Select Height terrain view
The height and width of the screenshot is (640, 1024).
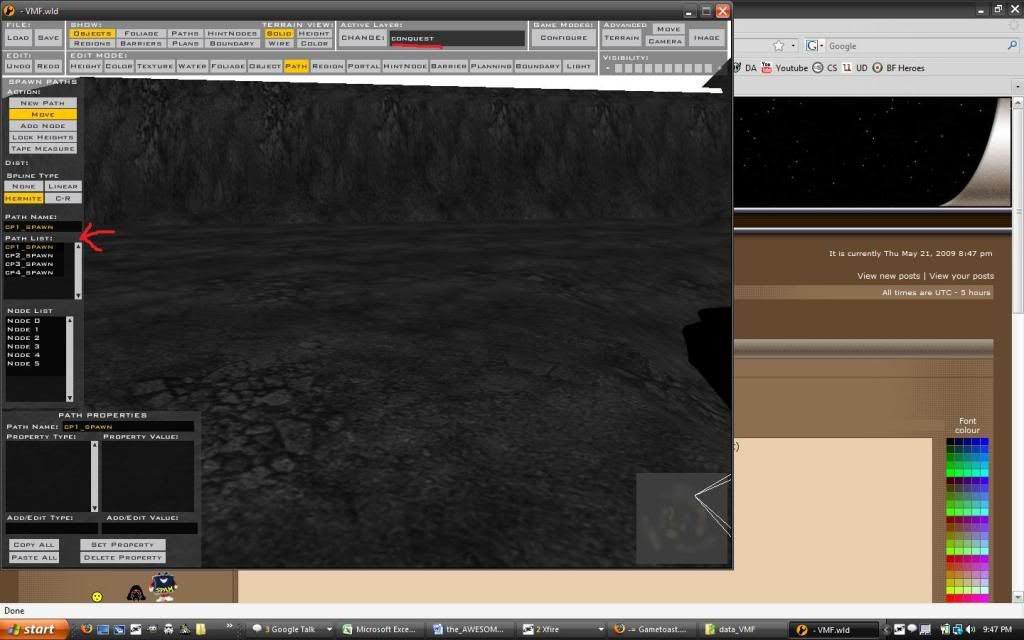pyautogui.click(x=314, y=33)
